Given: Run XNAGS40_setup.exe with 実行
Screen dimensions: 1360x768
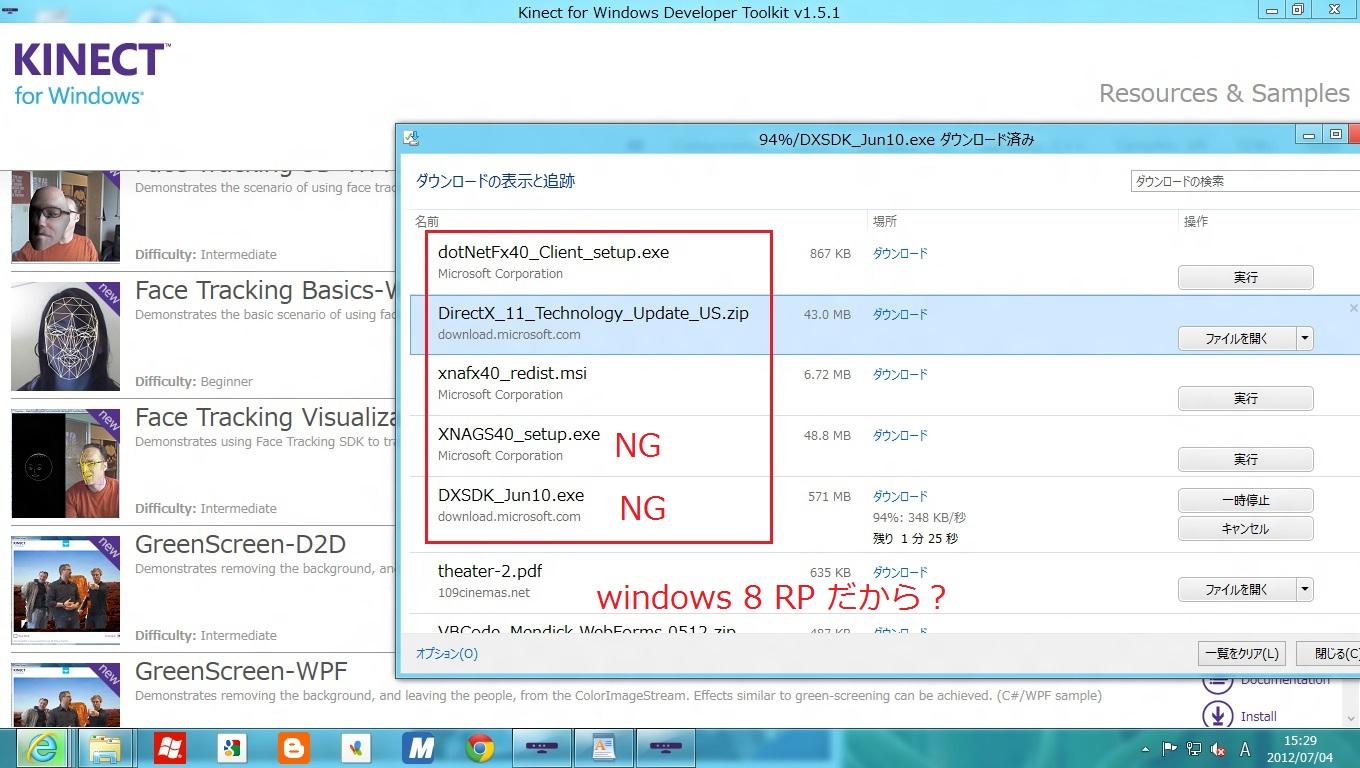Looking at the screenshot, I should tap(1245, 459).
